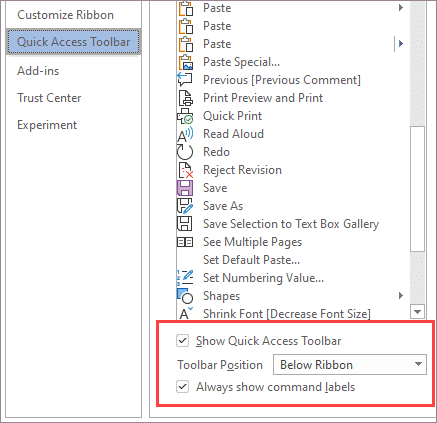The height and width of the screenshot is (423, 437).
Task: Choose the Redo circular arrow icon
Action: 185,152
